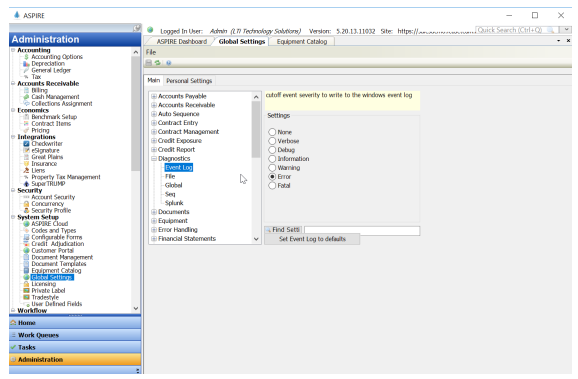The width and height of the screenshot is (578, 379).
Task: Select the Information severity option
Action: point(272,159)
